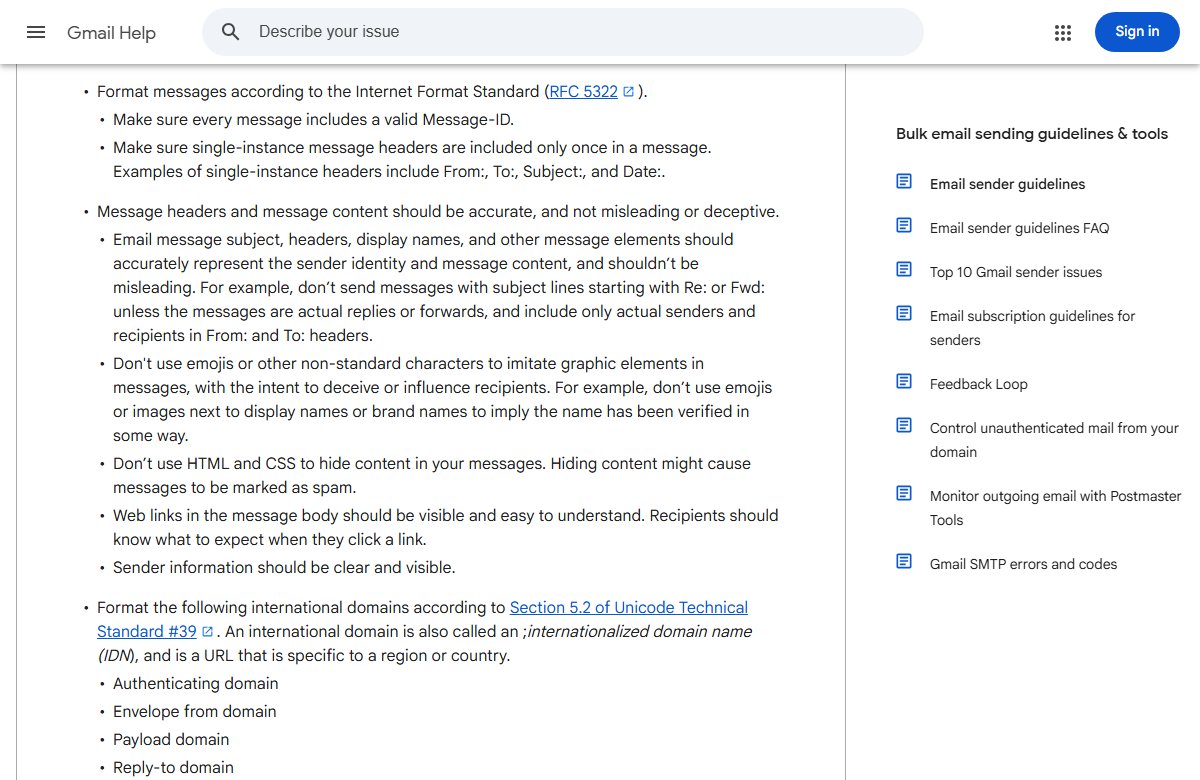Click the italic 'internationalized domain name' text
The image size is (1200, 780).
(639, 632)
